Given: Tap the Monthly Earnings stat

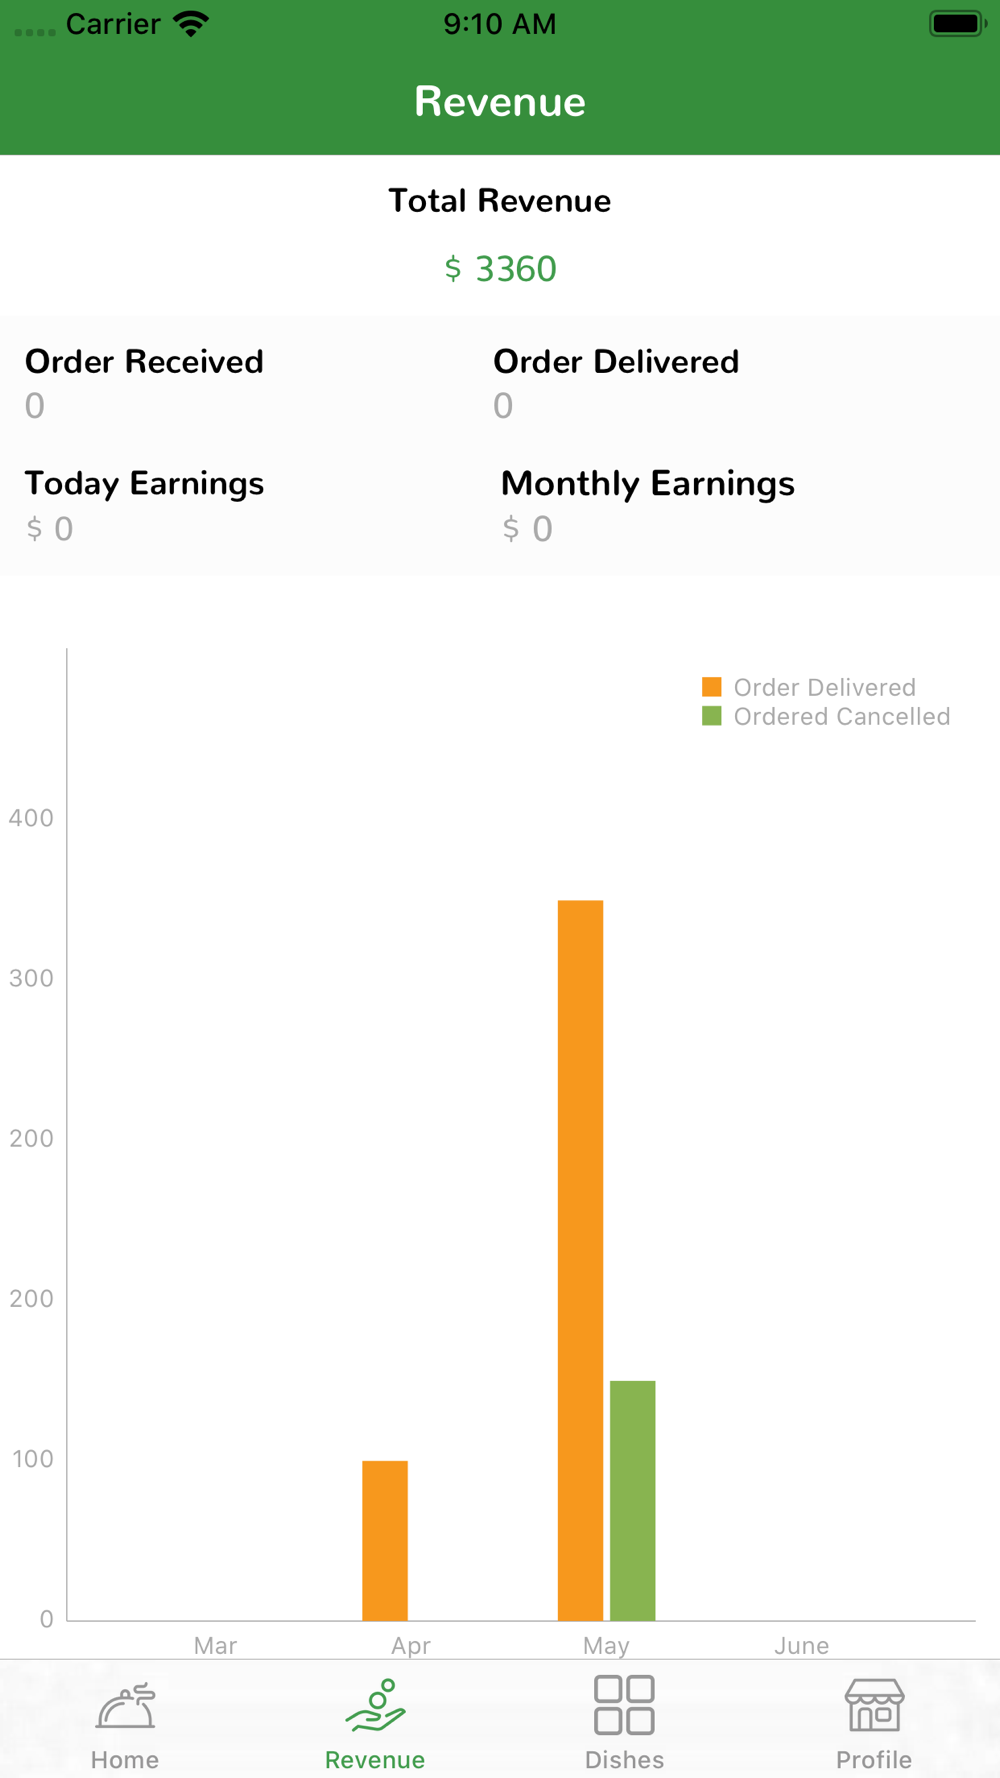Looking at the screenshot, I should (648, 505).
